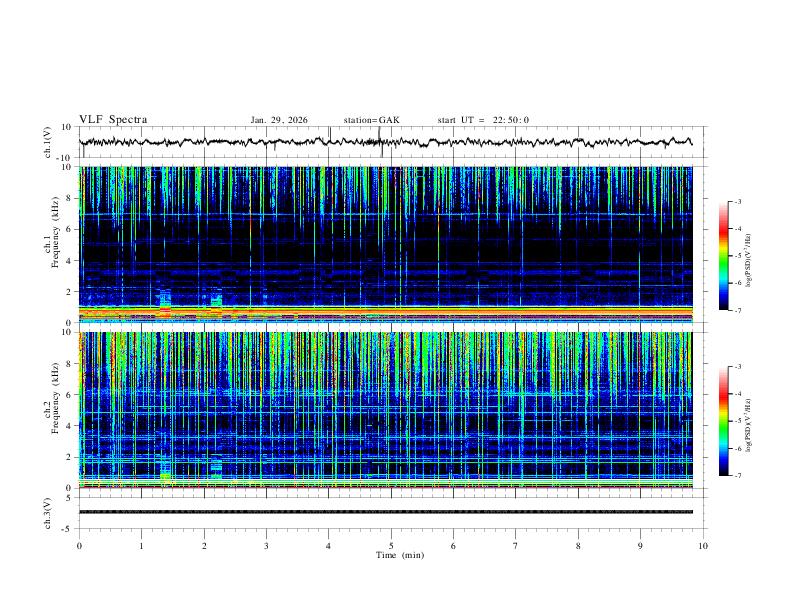Click the "Time (min)" axis label
This screenshot has width=792, height=612.
coord(400,555)
